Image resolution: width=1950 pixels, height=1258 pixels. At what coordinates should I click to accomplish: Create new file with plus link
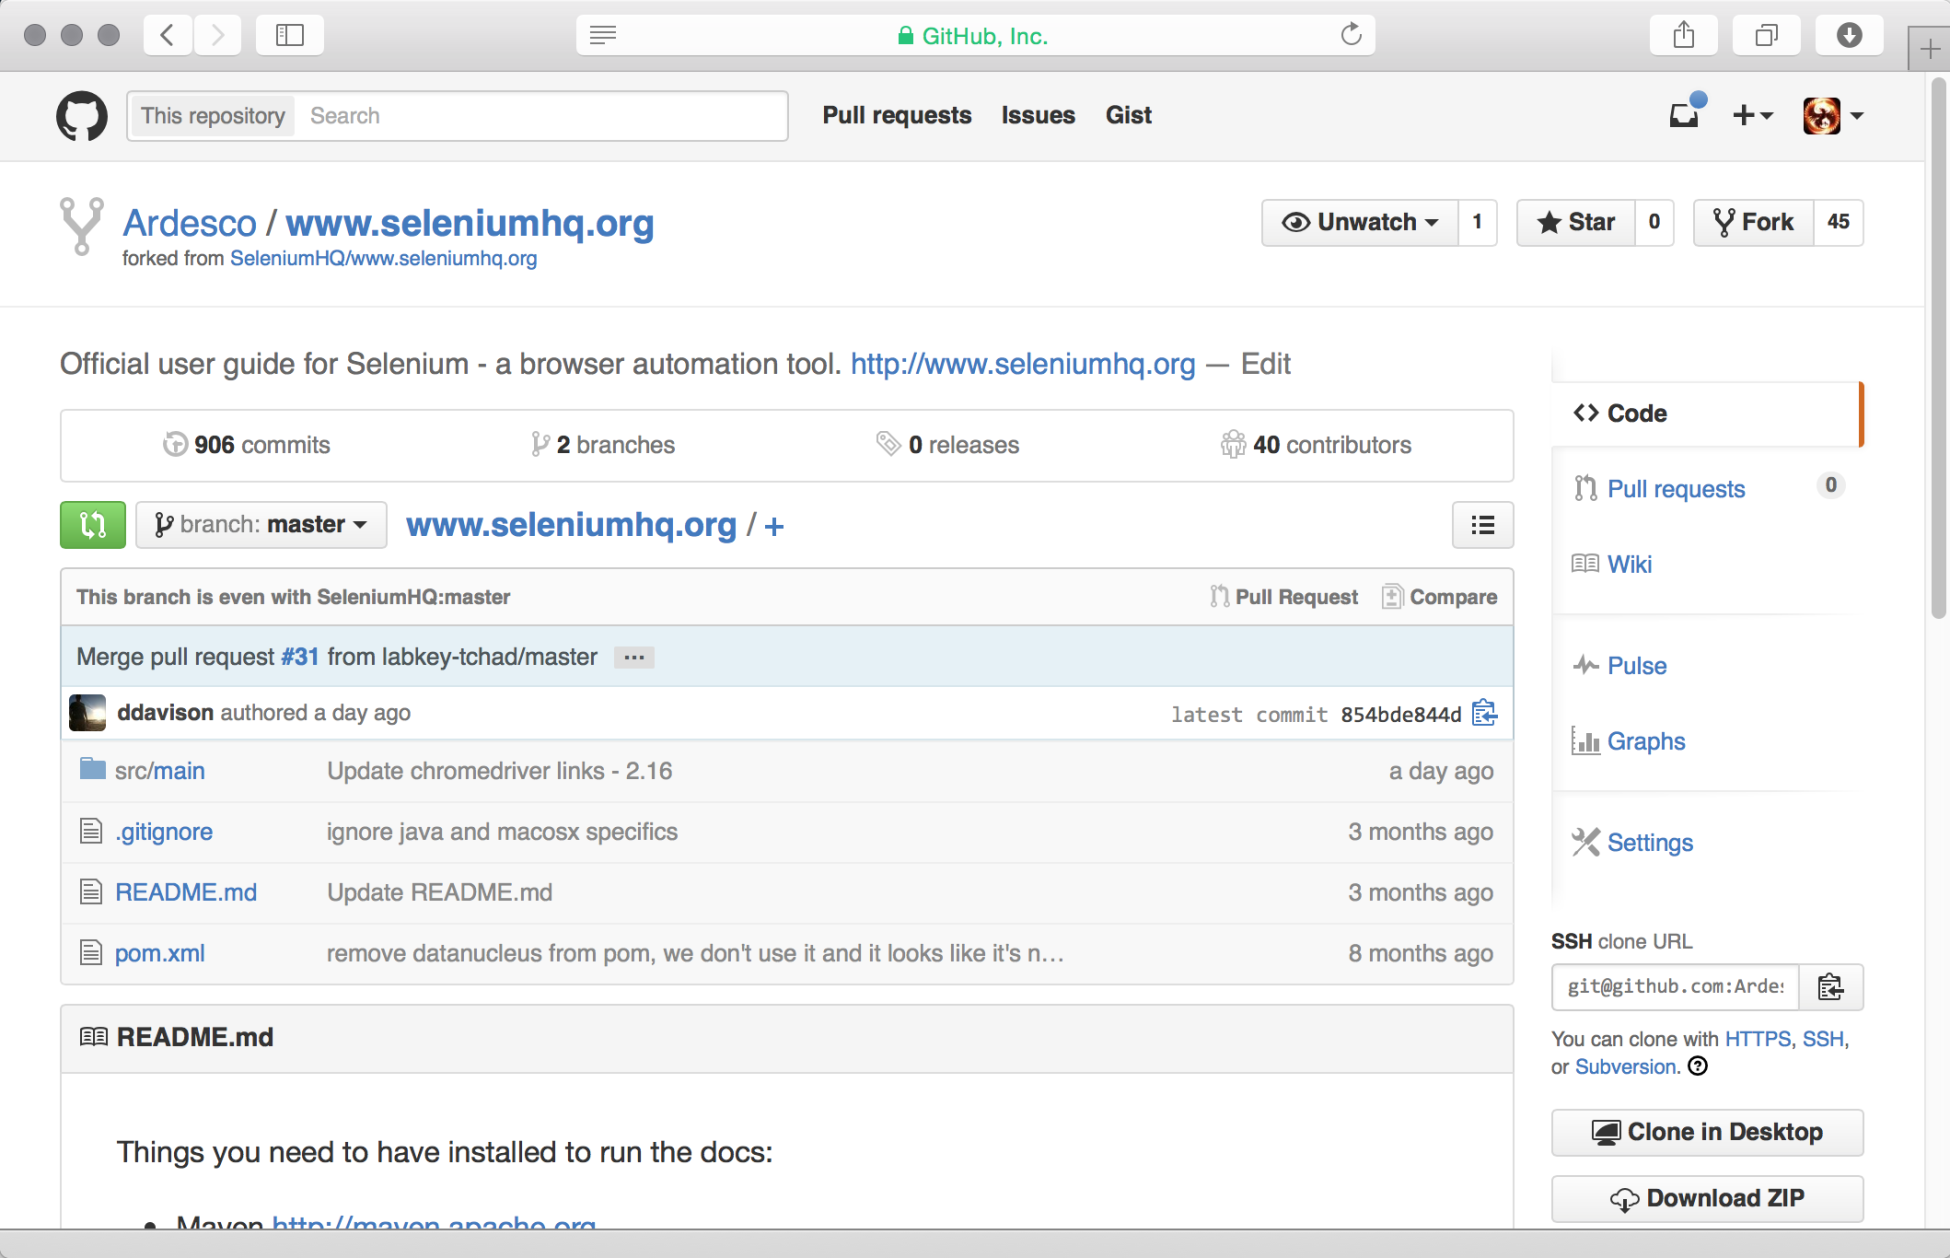pyautogui.click(x=774, y=526)
